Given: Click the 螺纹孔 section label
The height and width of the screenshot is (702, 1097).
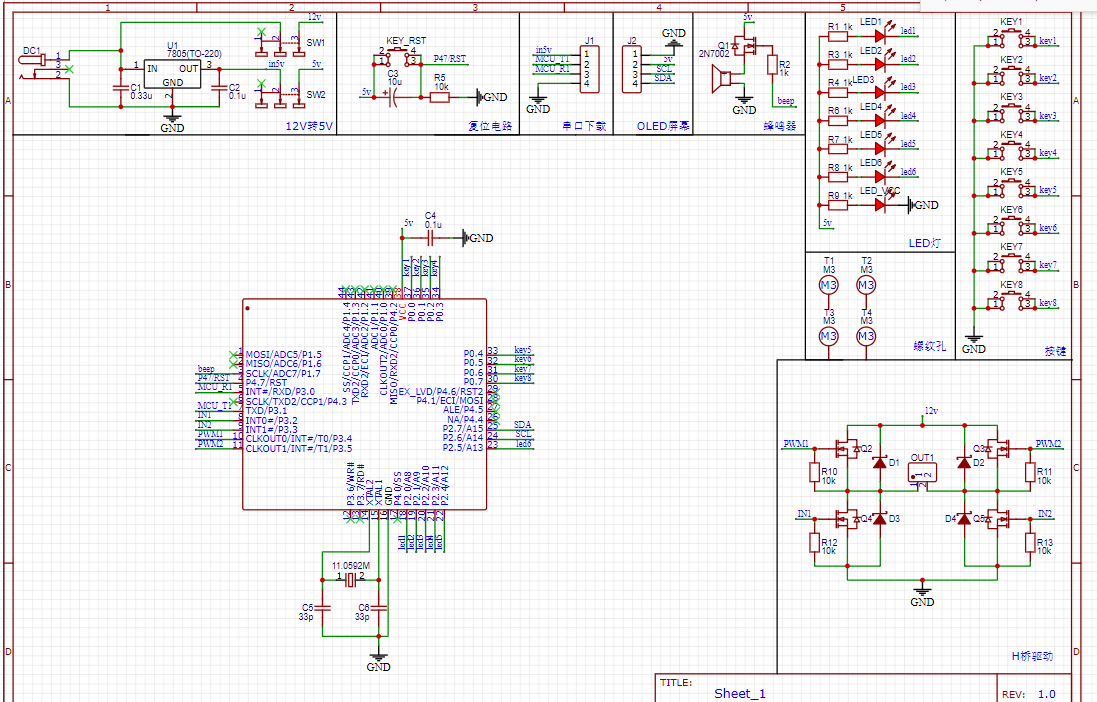Looking at the screenshot, I should click(x=929, y=346).
